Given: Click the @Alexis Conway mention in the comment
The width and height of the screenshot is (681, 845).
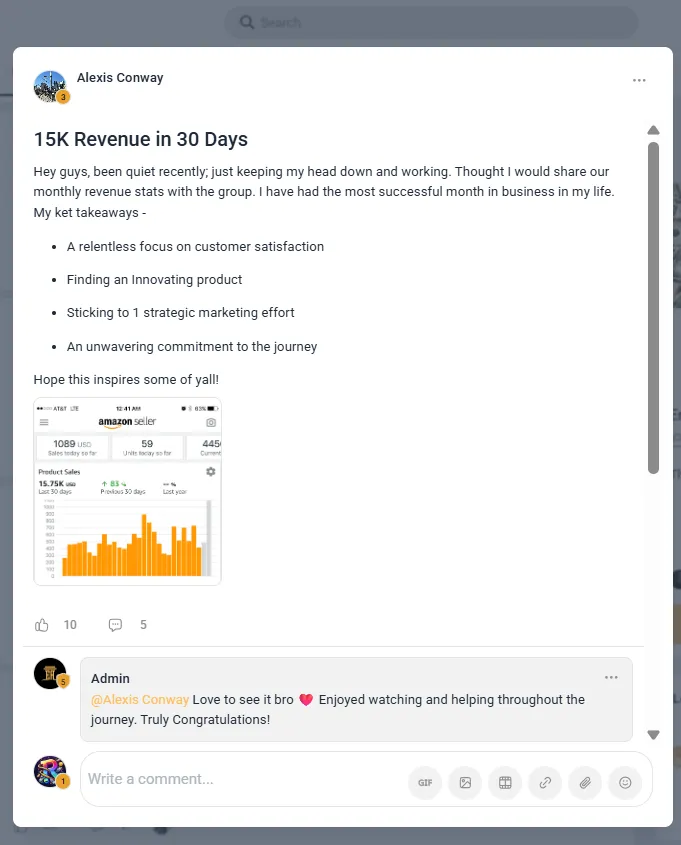Looking at the screenshot, I should pos(140,699).
